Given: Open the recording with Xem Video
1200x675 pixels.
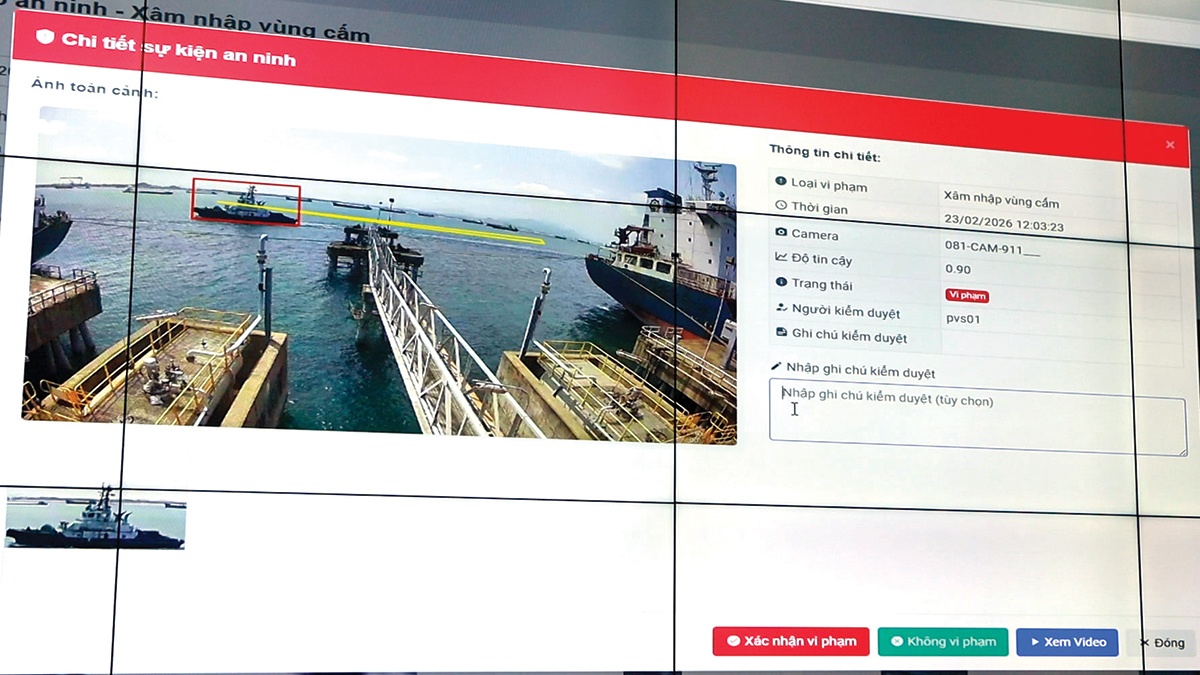Looking at the screenshot, I should tap(1066, 642).
